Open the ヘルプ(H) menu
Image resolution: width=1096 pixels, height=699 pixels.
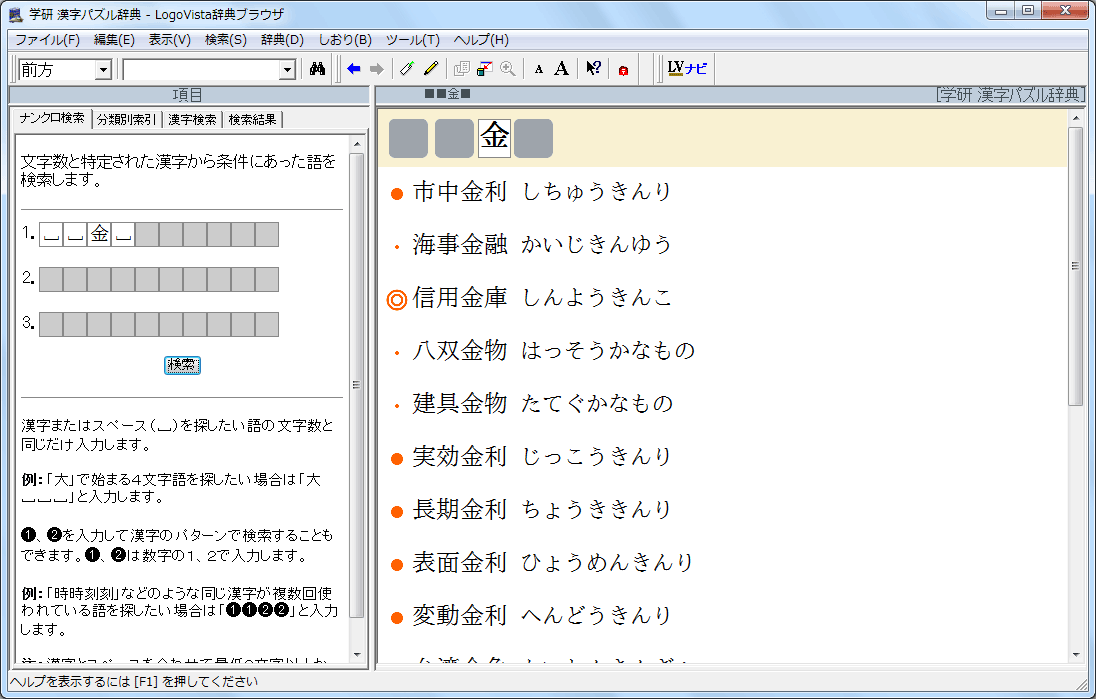tap(481, 40)
